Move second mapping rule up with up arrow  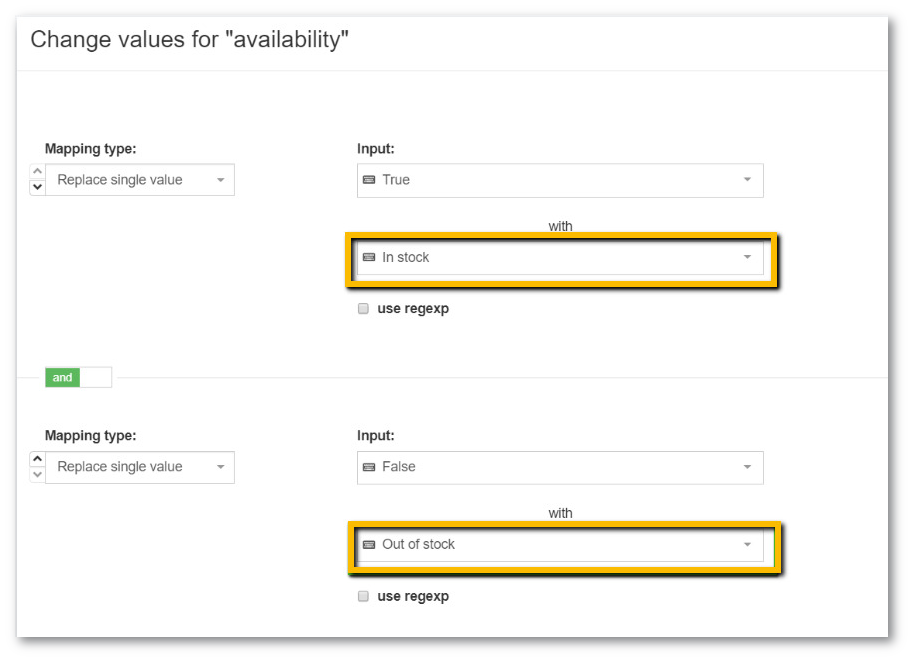pyautogui.click(x=38, y=459)
